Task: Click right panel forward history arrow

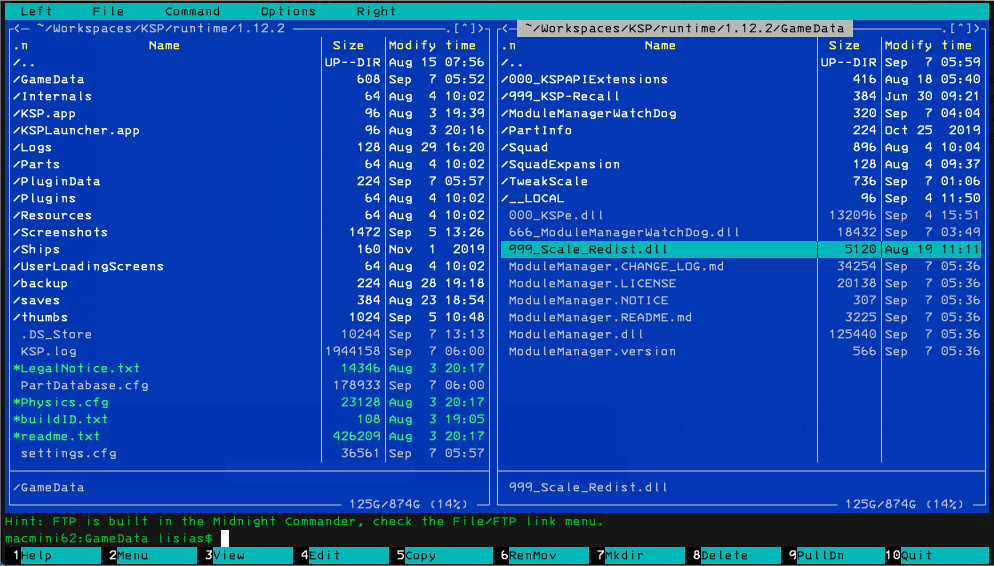Action: click(978, 29)
